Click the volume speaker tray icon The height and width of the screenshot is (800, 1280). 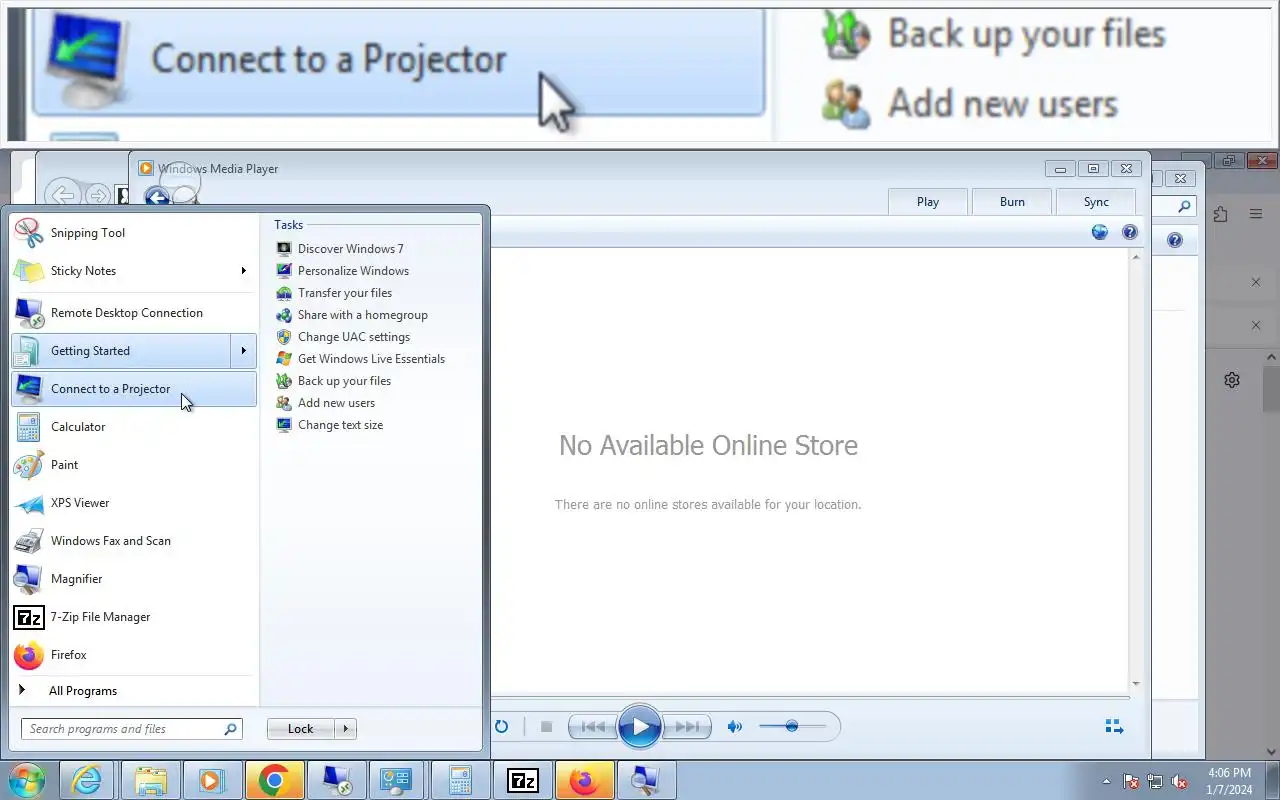pyautogui.click(x=1180, y=781)
